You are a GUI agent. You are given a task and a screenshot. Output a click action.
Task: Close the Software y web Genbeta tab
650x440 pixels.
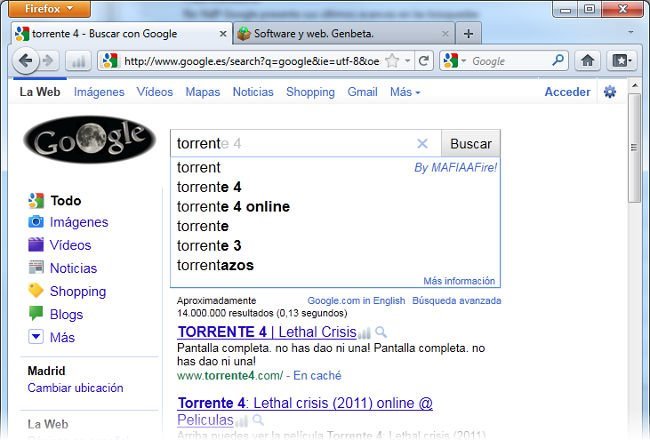pyautogui.click(x=445, y=34)
